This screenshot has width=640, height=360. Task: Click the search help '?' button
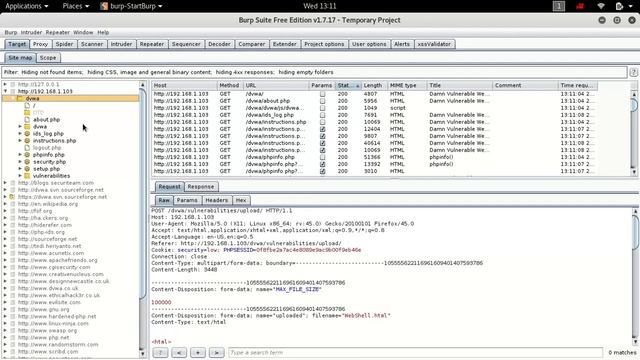[160, 353]
